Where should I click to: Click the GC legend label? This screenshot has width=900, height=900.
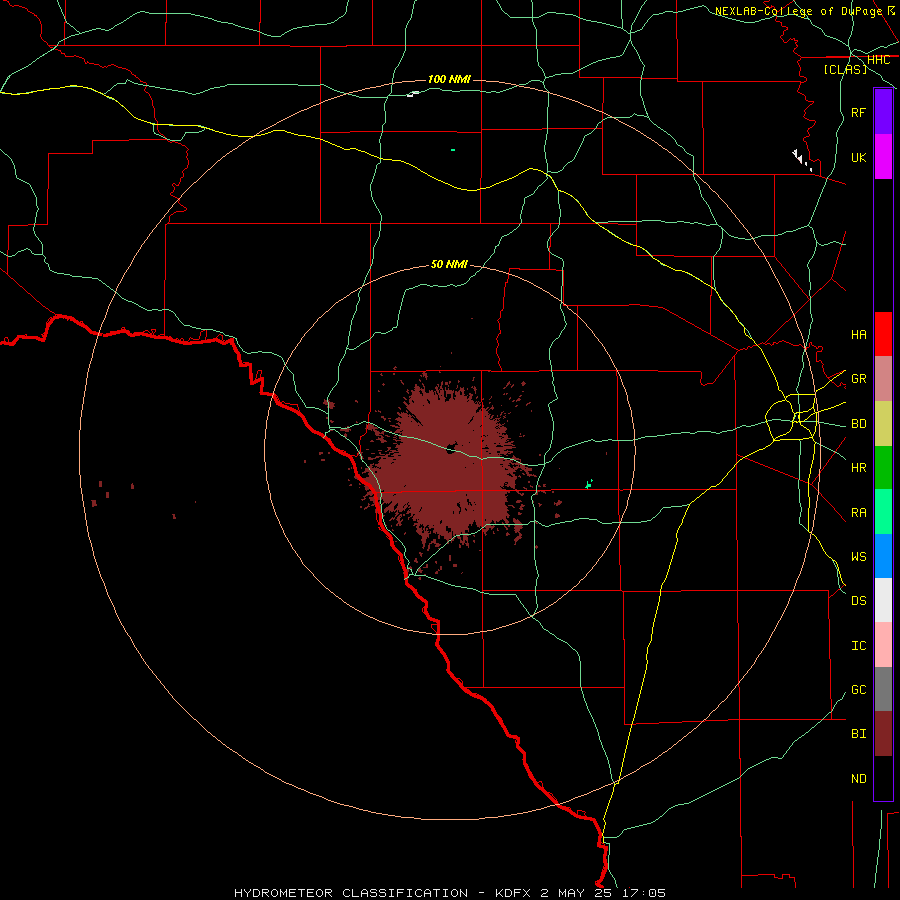[x=858, y=690]
